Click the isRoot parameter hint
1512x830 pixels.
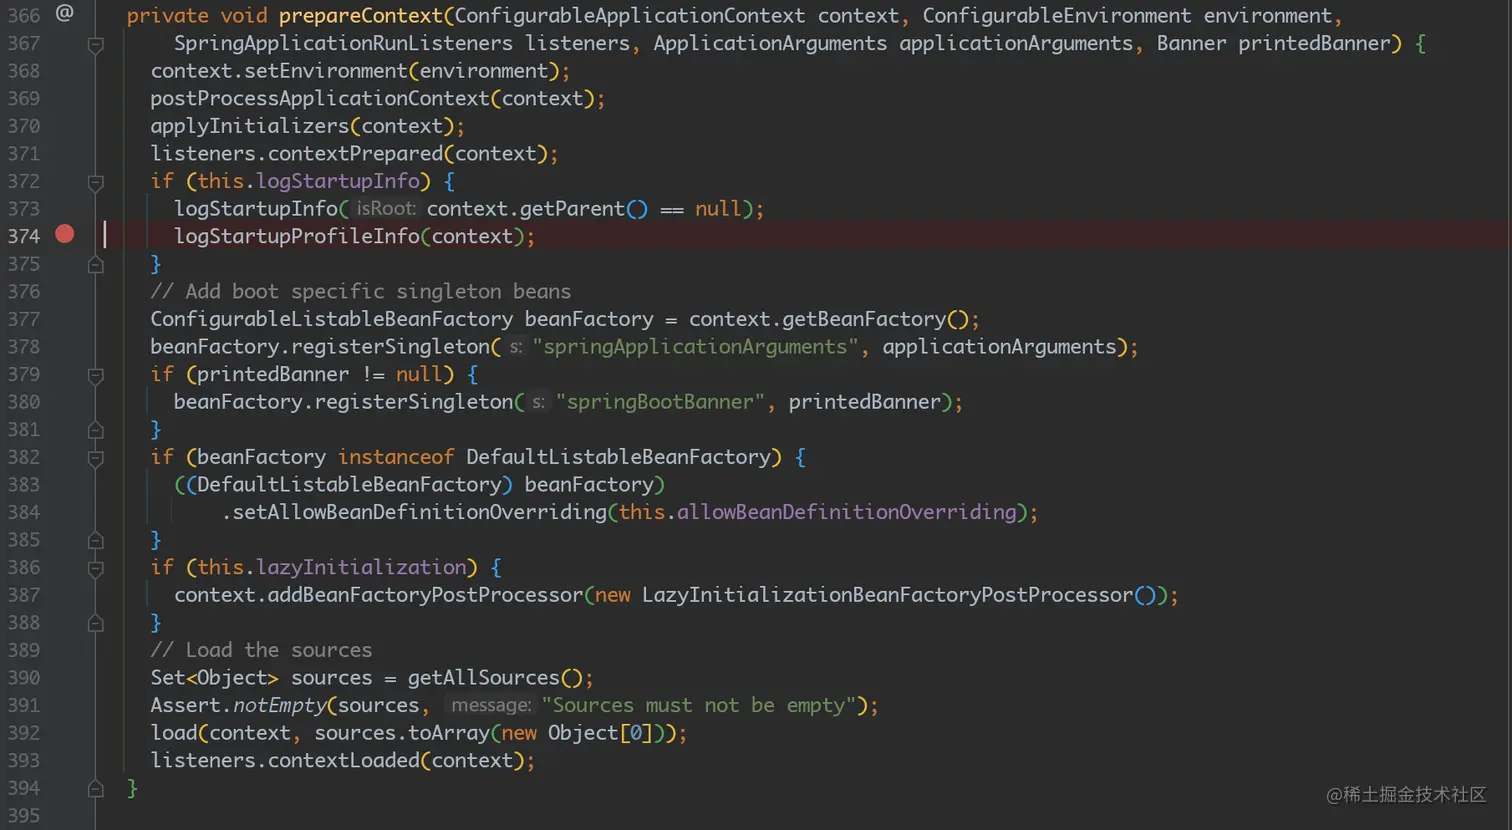coord(385,208)
